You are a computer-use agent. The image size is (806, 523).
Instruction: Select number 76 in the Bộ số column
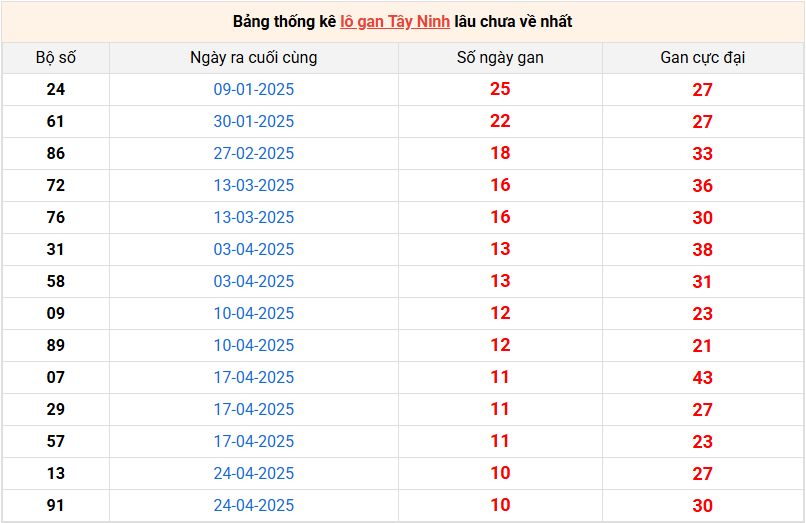[56, 217]
